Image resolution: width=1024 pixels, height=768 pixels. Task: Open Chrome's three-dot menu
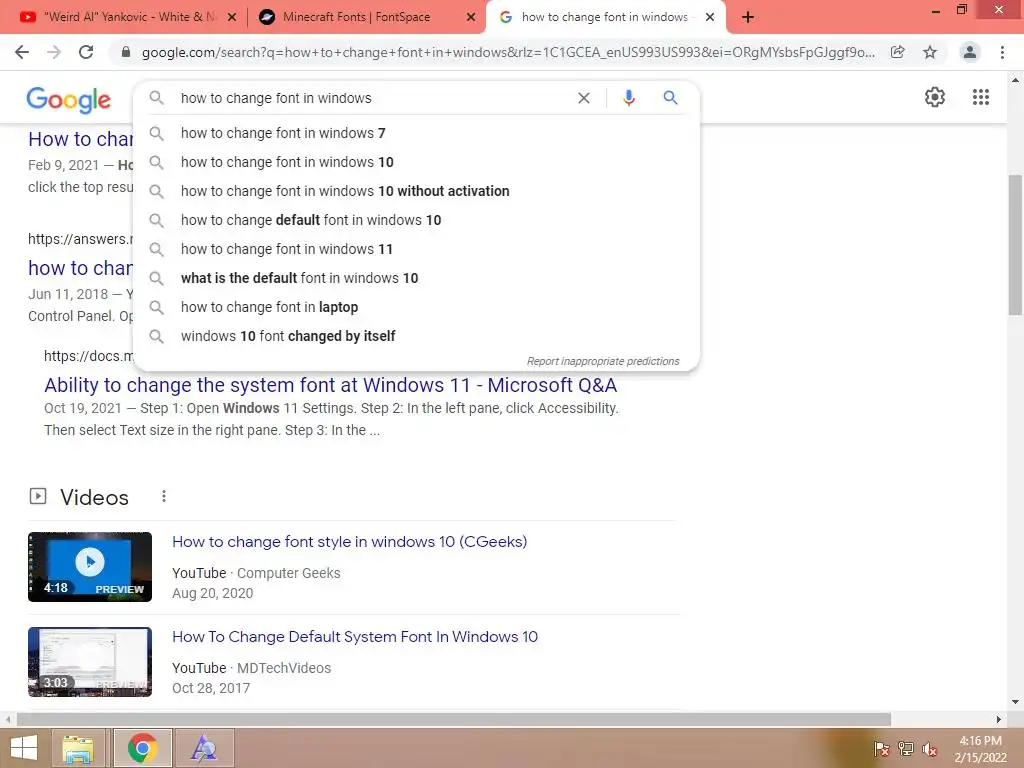coord(1002,52)
